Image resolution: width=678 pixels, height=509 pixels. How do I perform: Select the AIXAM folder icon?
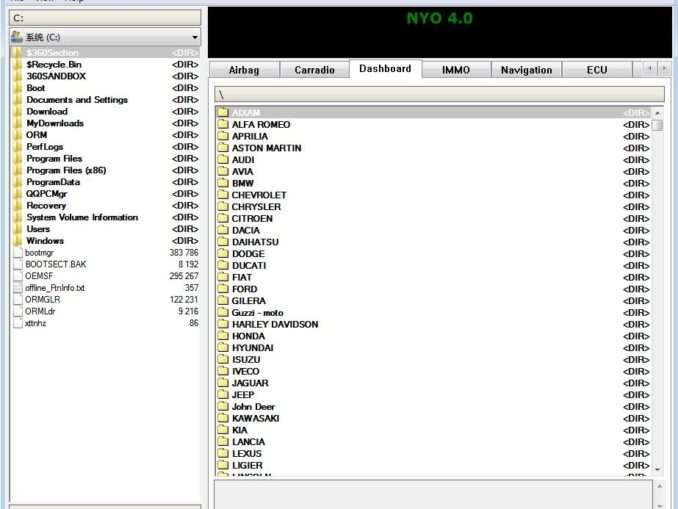click(x=223, y=112)
